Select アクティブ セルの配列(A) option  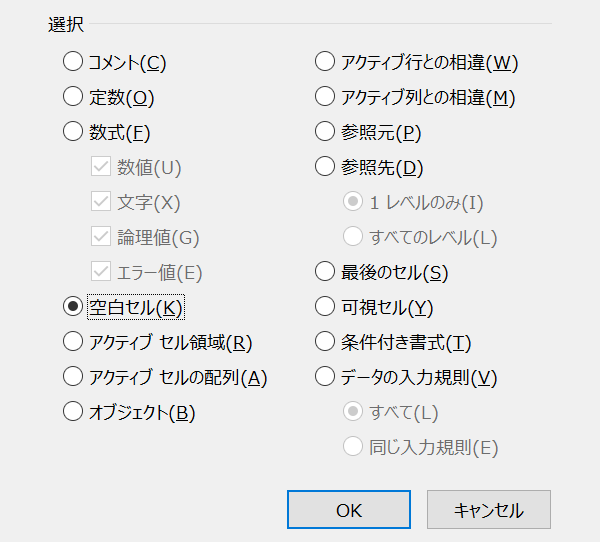tap(73, 377)
